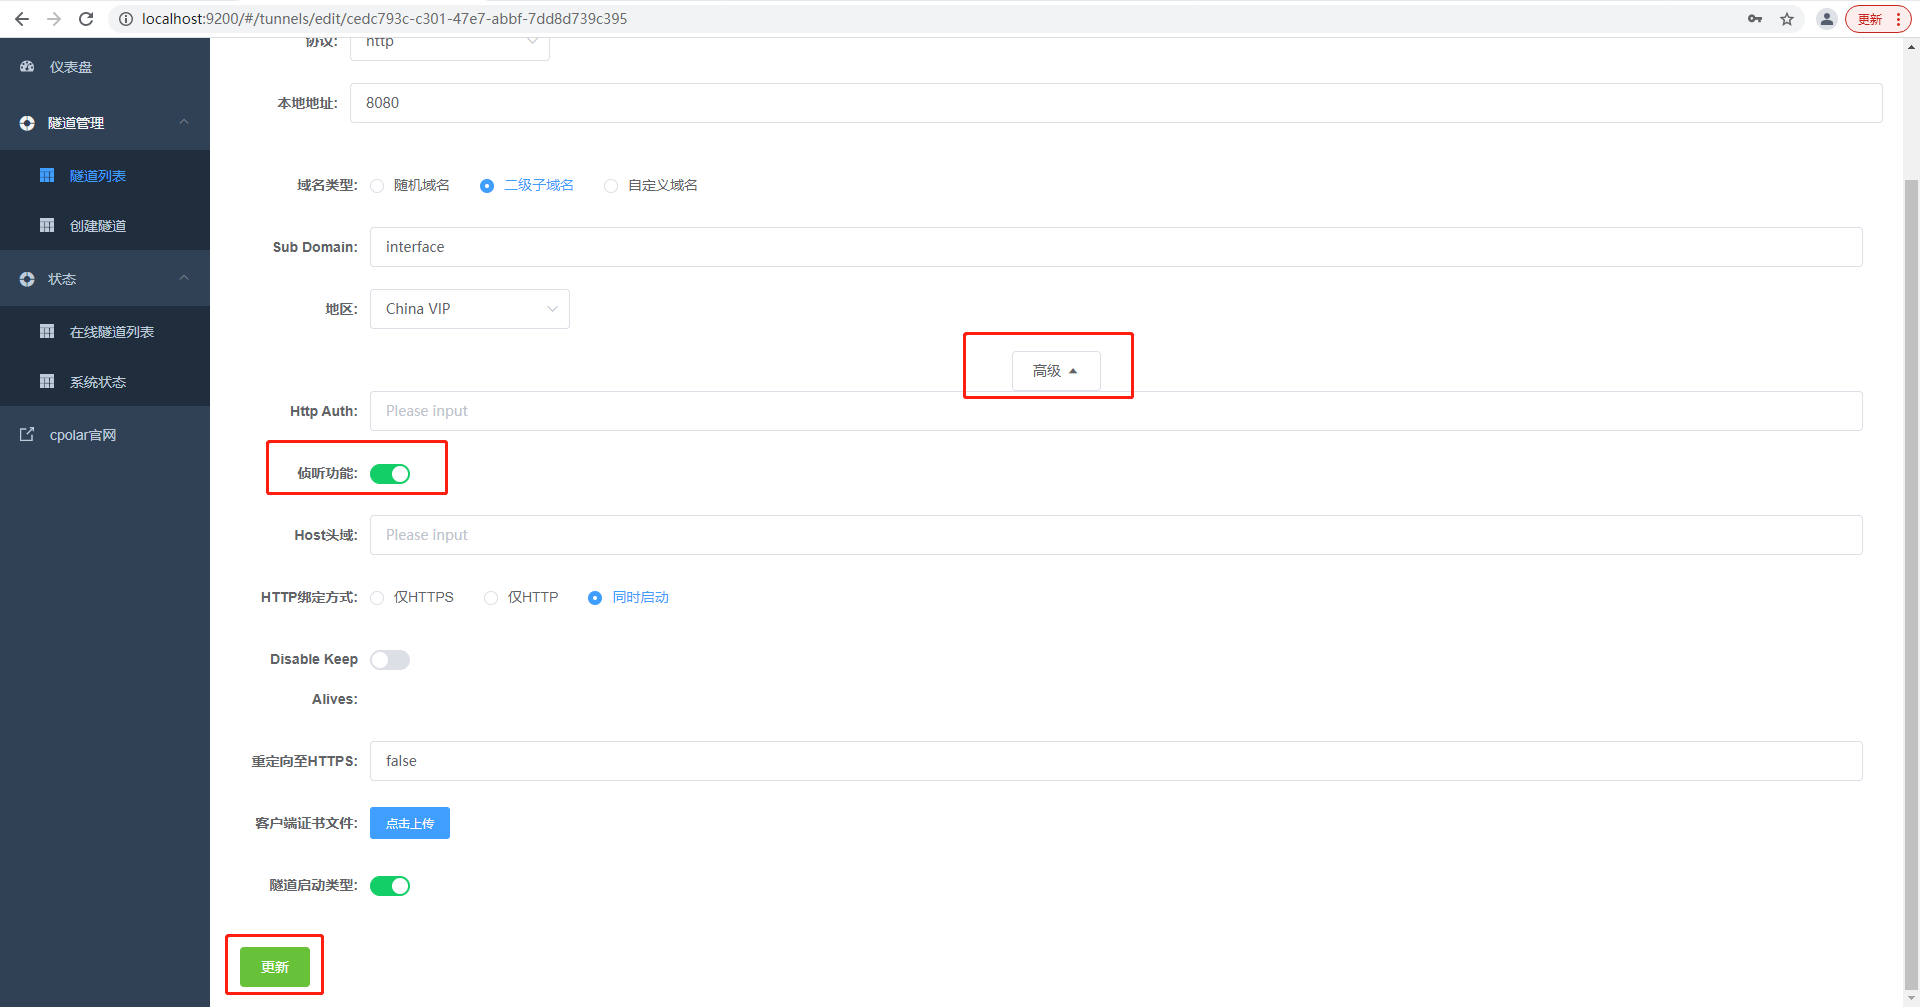Collapse the 高级 advanced section
The image size is (1920, 1007).
click(1055, 370)
